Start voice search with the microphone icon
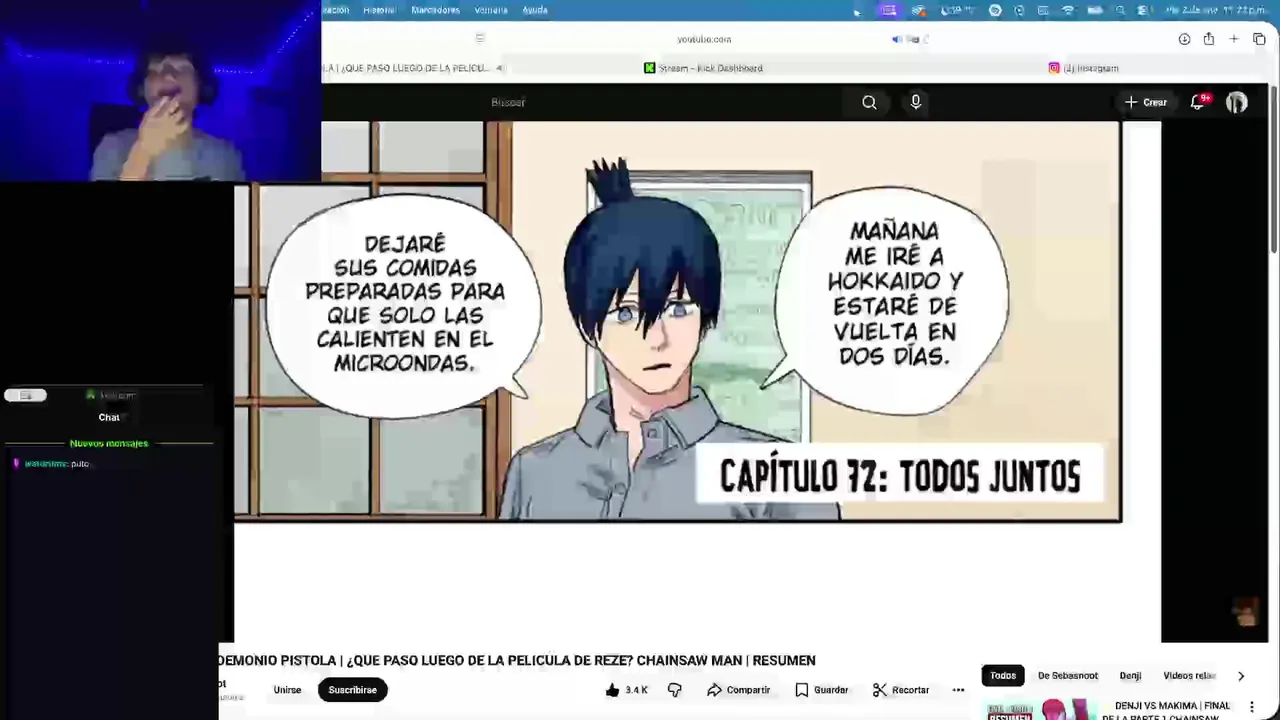The width and height of the screenshot is (1280, 720). (x=915, y=102)
